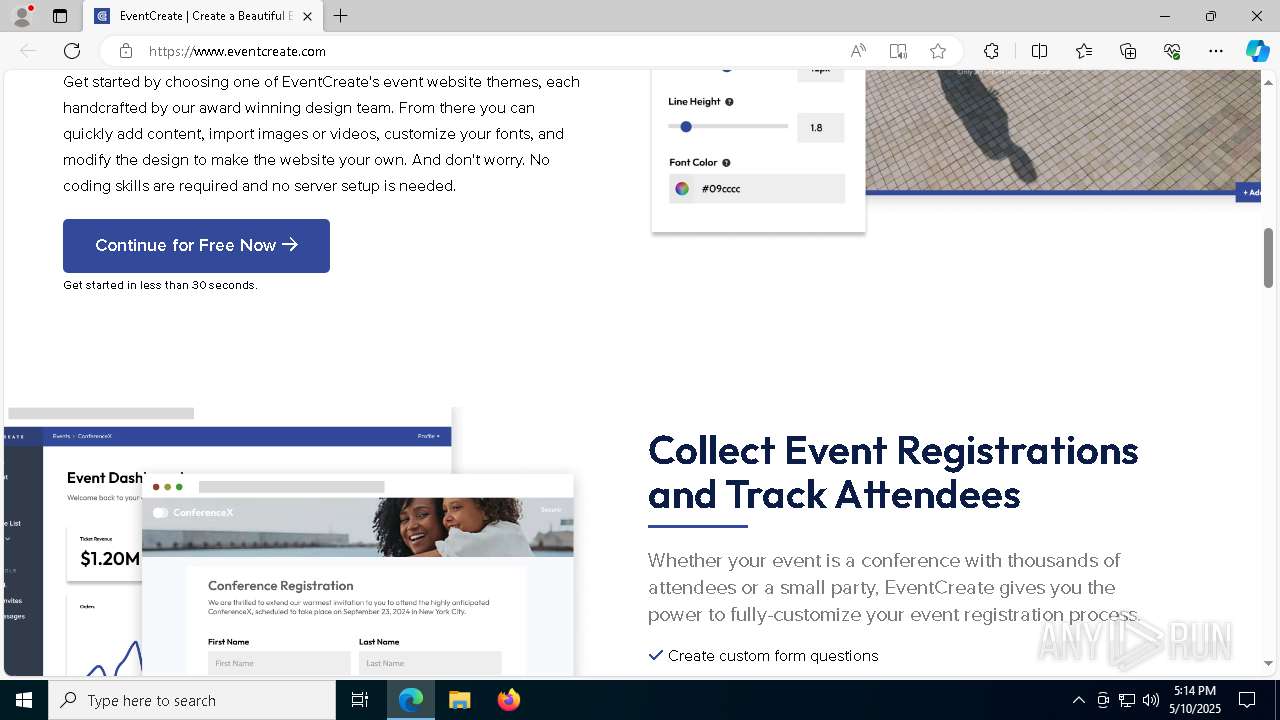Click the $1.20M ticket revenue figure
The height and width of the screenshot is (720, 1280).
tap(110, 559)
